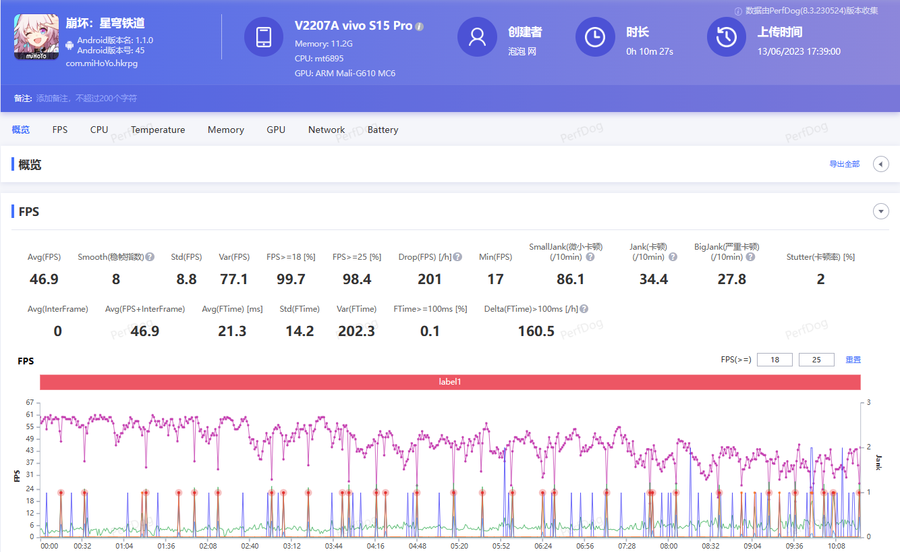Switch to the 概览 tab
The height and width of the screenshot is (552, 900).
pyautogui.click(x=21, y=130)
